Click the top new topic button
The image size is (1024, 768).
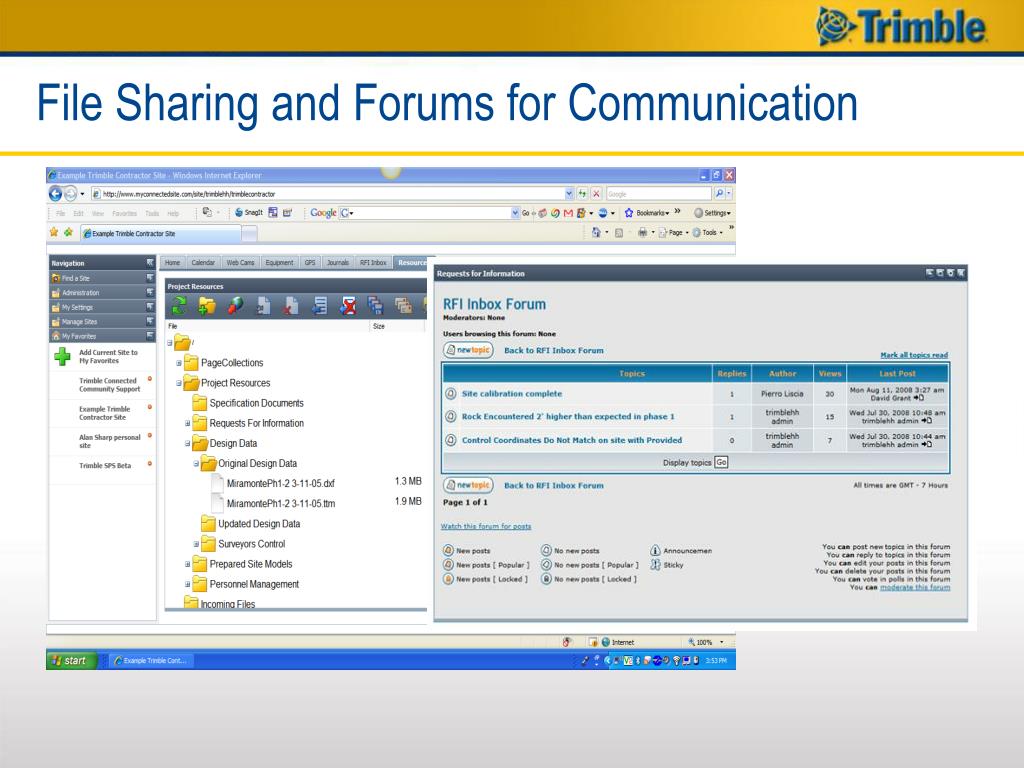[468, 350]
